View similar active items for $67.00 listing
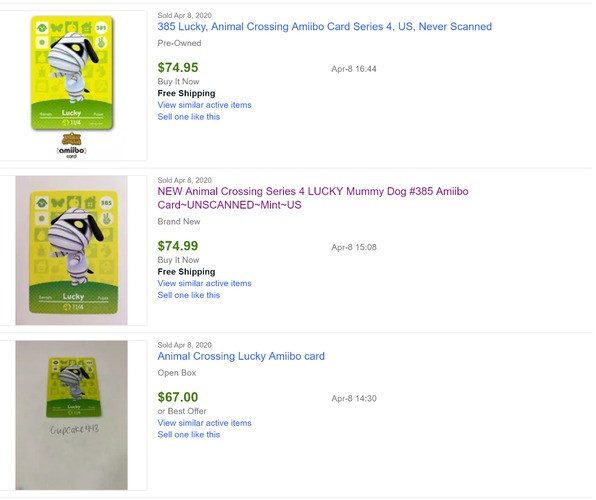The image size is (596, 500). click(204, 423)
